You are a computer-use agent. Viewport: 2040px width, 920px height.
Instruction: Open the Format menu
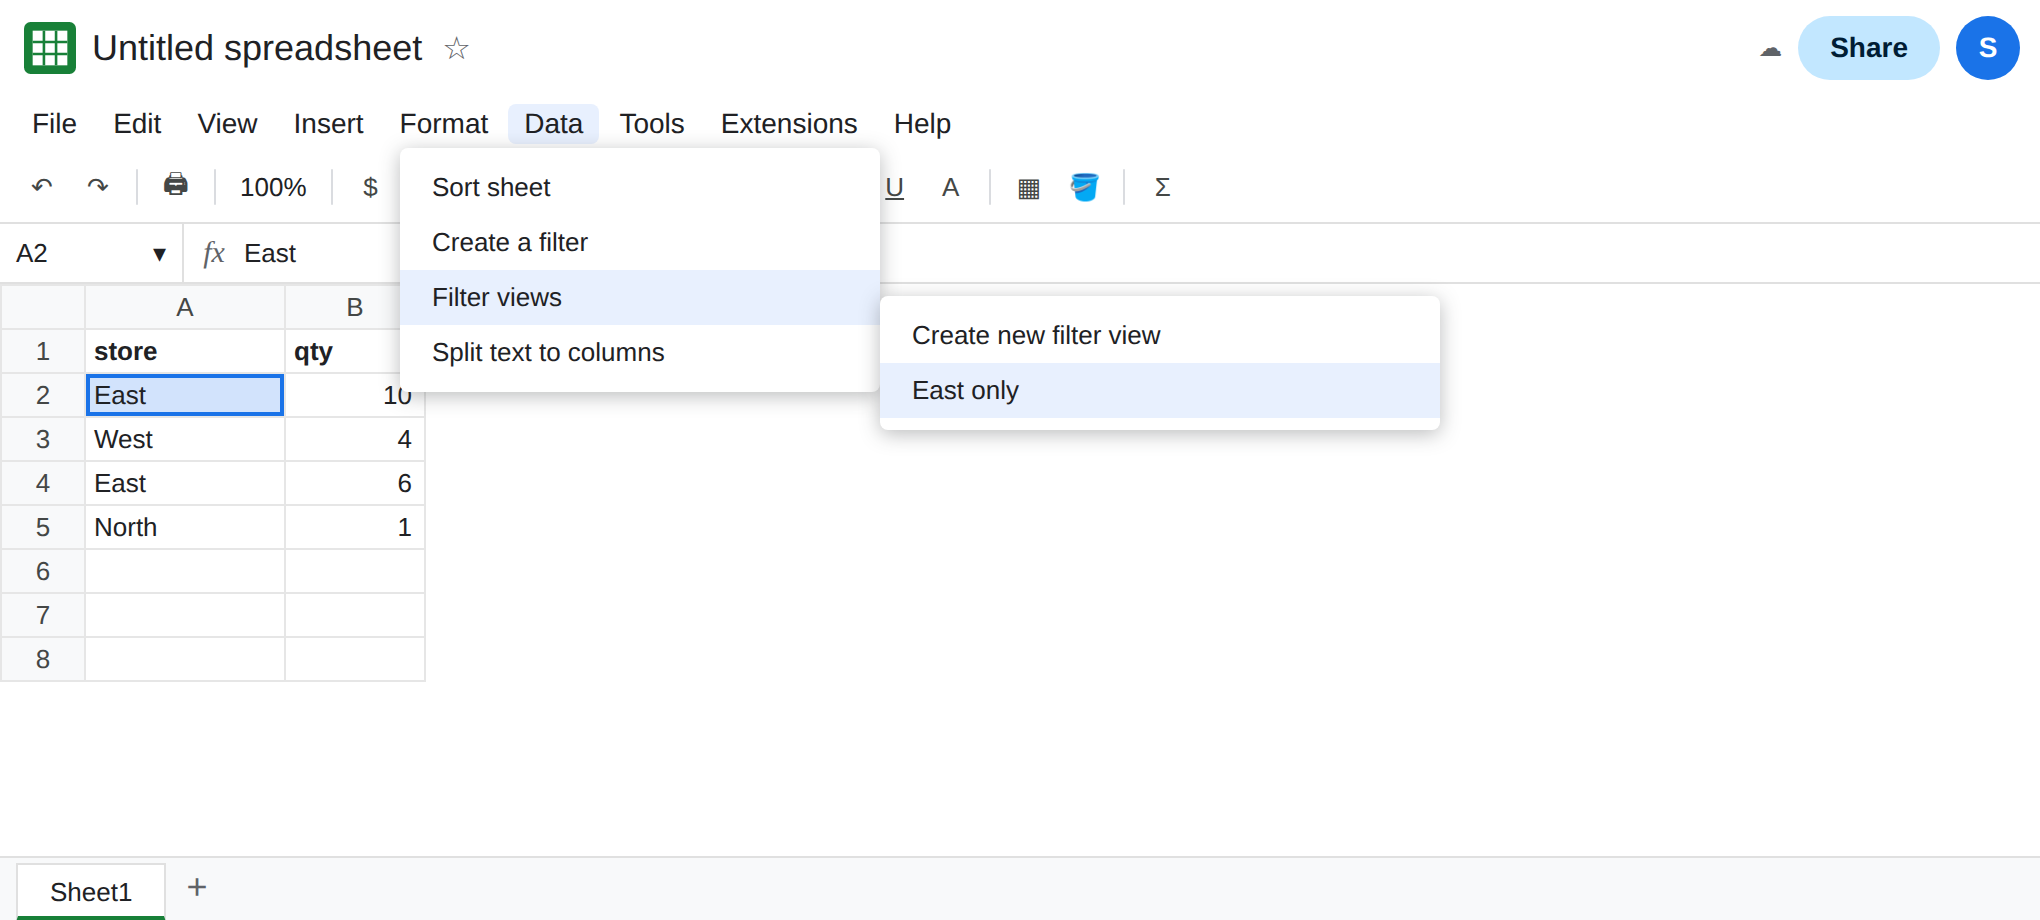[x=444, y=124]
